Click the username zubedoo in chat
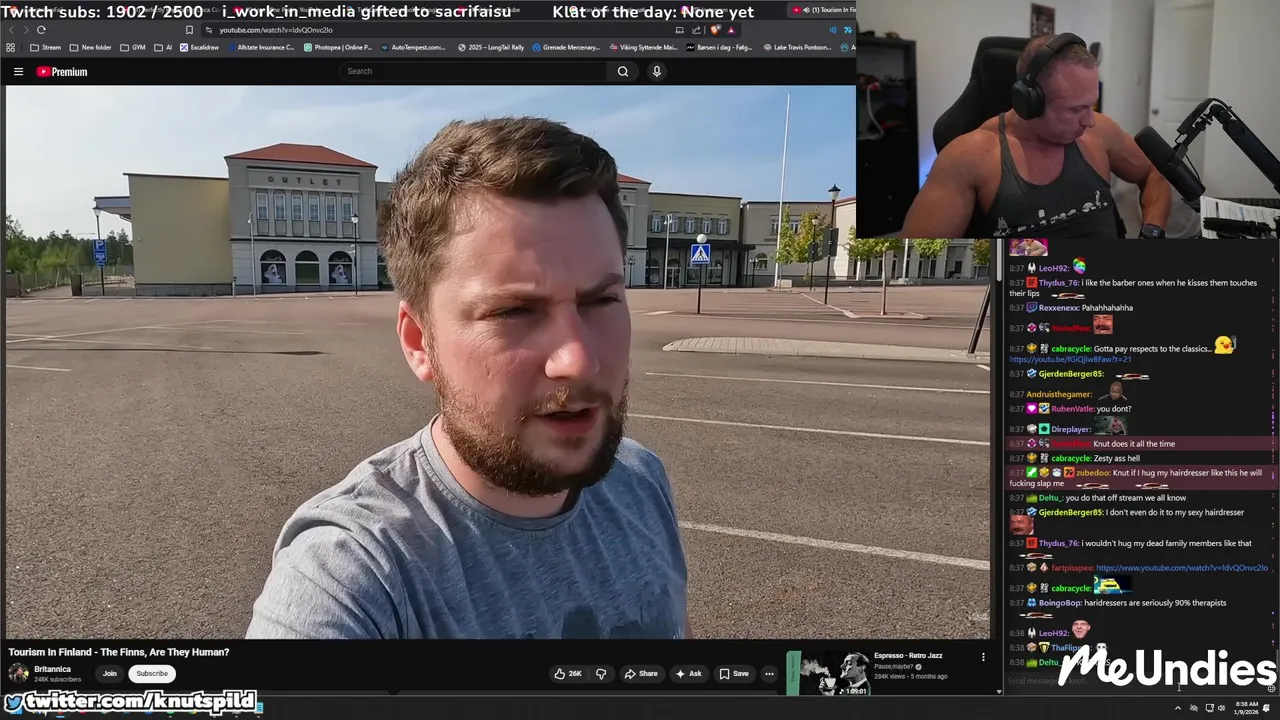Image resolution: width=1280 pixels, height=720 pixels. pos(1094,473)
